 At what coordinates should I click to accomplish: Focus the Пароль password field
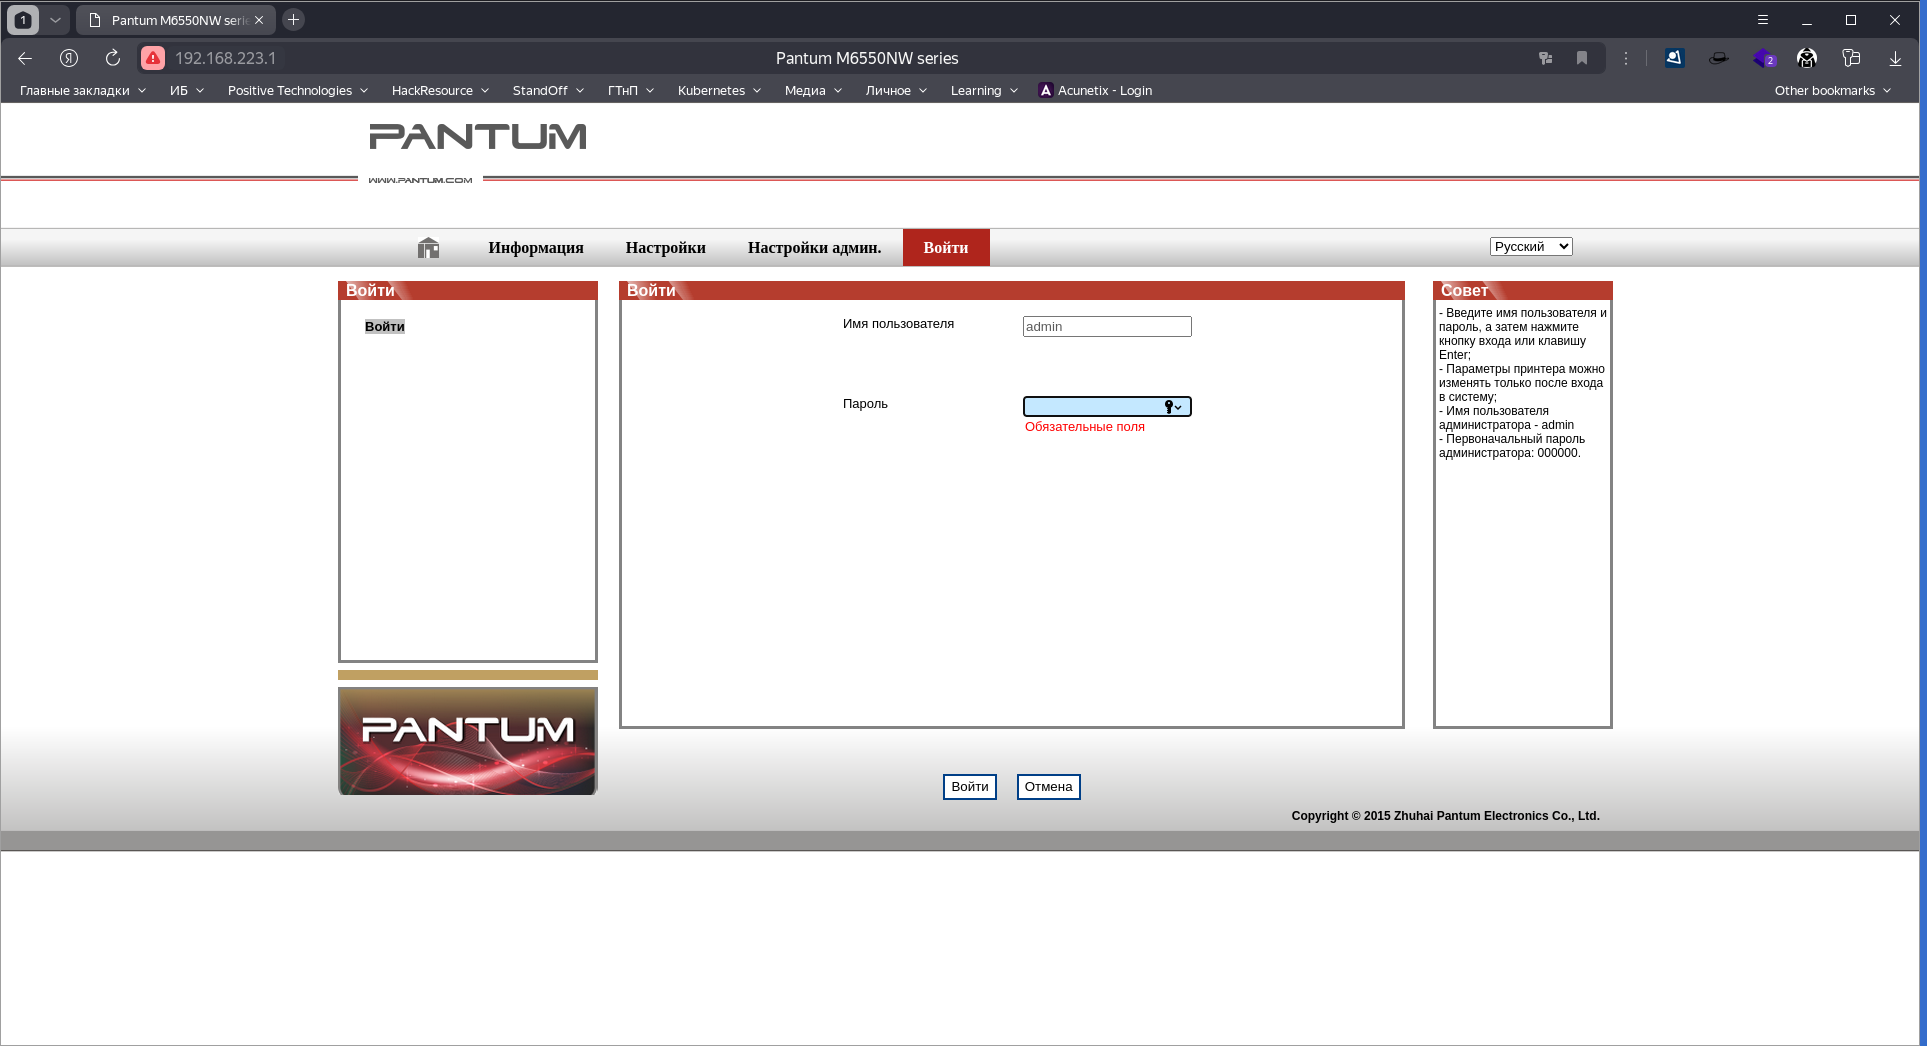click(x=1107, y=407)
